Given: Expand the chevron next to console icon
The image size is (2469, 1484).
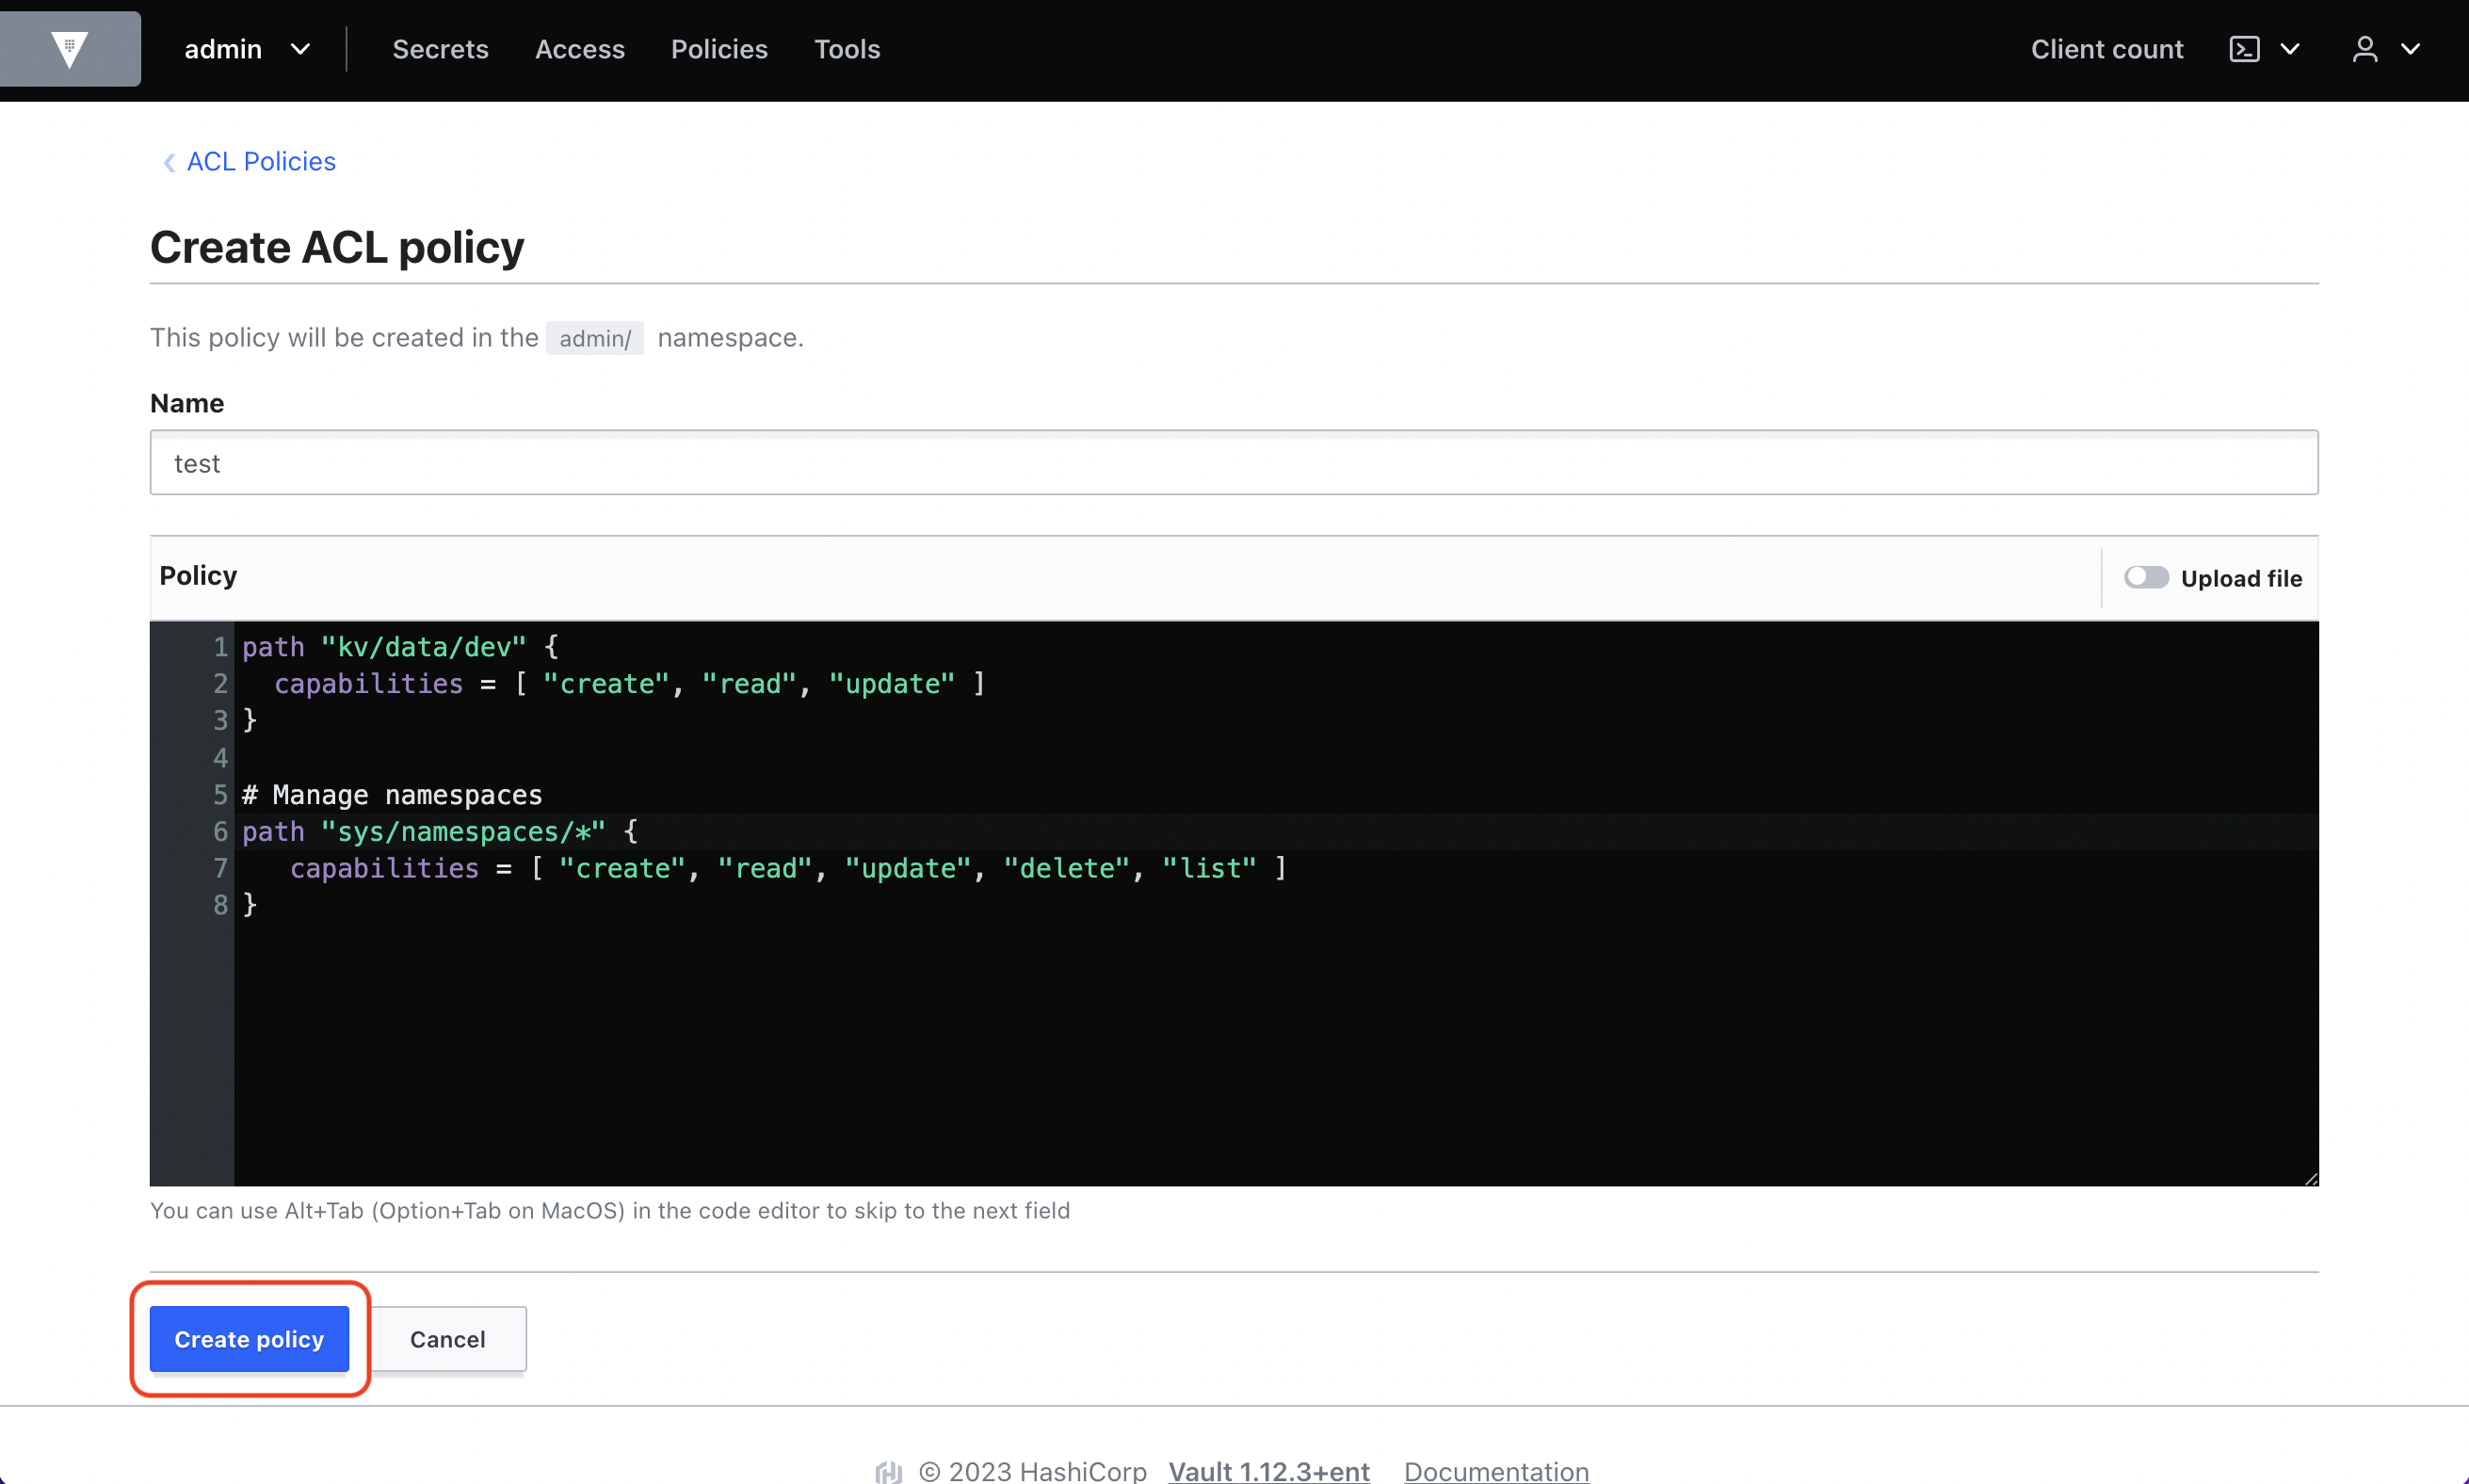Looking at the screenshot, I should [2290, 49].
